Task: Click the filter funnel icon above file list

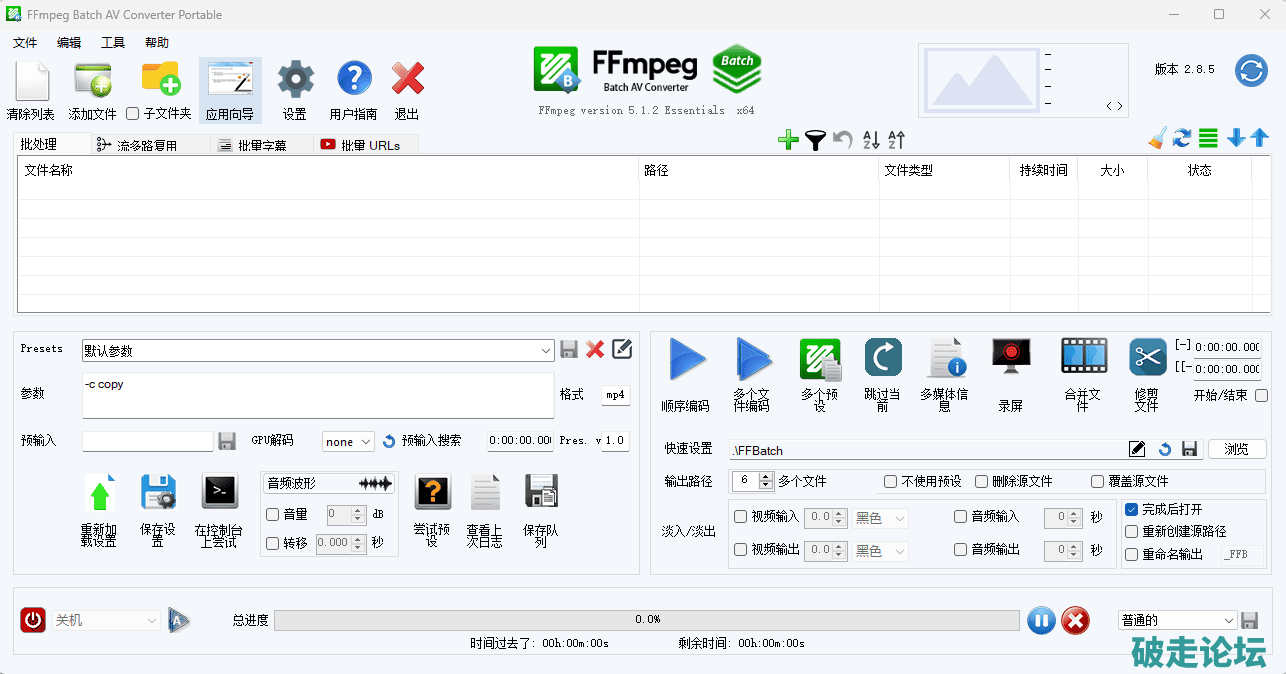Action: pos(815,141)
